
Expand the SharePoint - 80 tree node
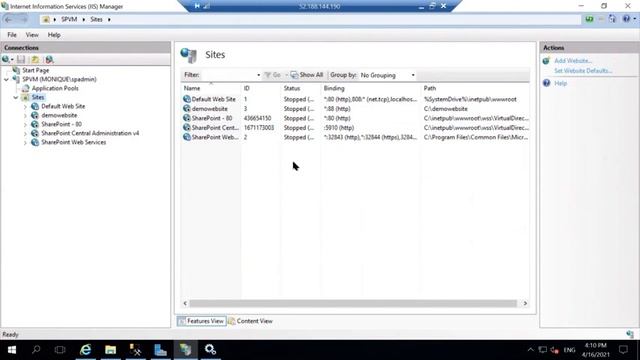[25, 125]
